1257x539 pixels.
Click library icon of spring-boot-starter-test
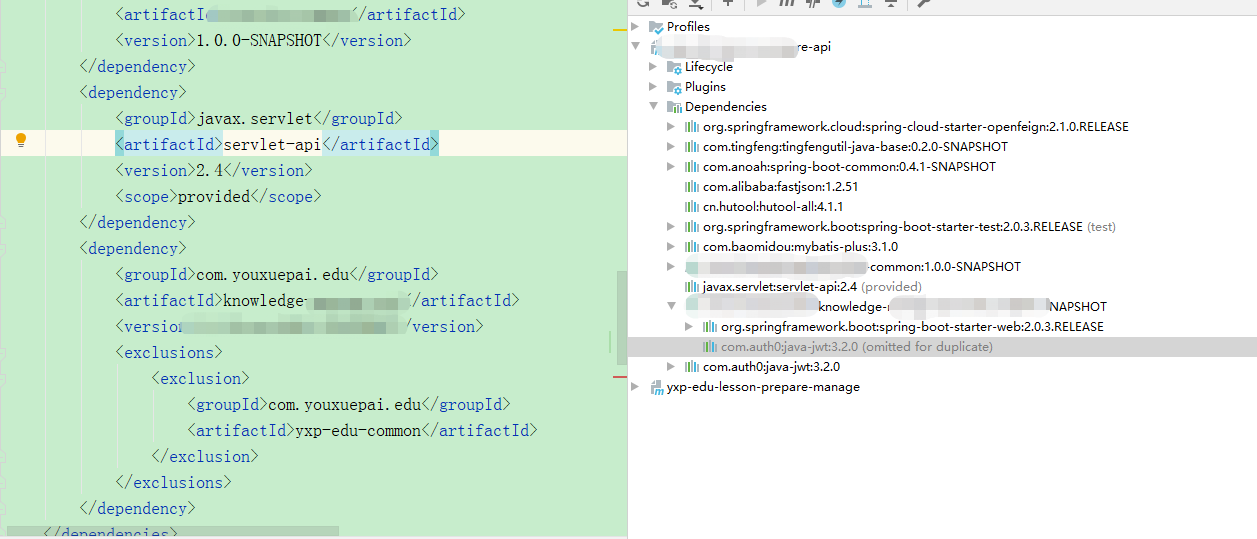click(x=692, y=227)
